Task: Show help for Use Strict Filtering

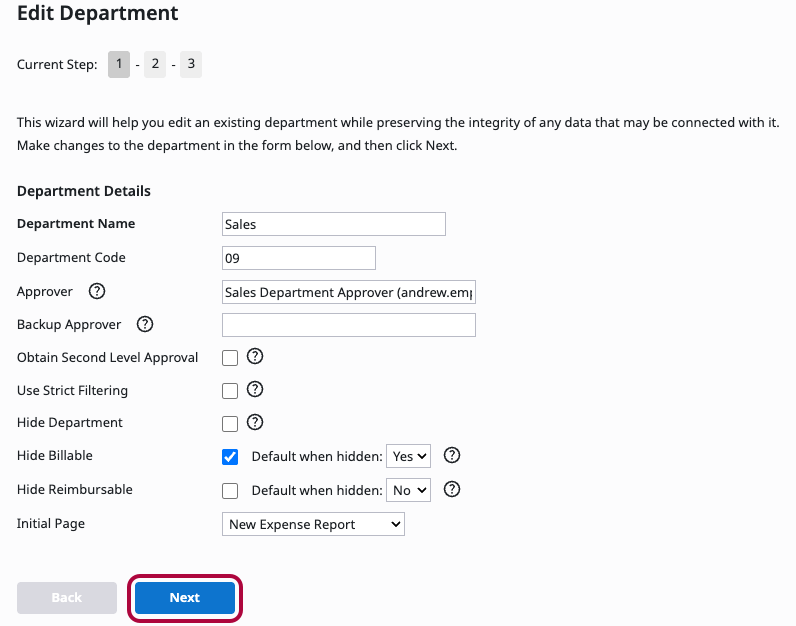Action: click(x=255, y=389)
